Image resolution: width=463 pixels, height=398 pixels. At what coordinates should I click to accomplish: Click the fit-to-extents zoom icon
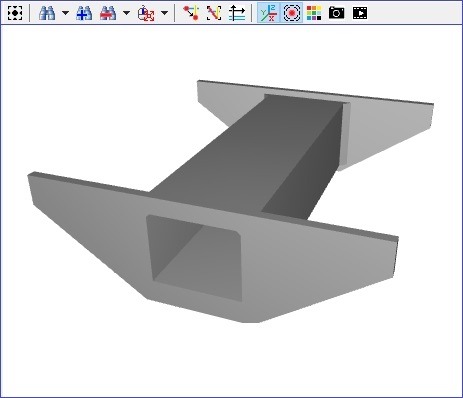[15, 13]
